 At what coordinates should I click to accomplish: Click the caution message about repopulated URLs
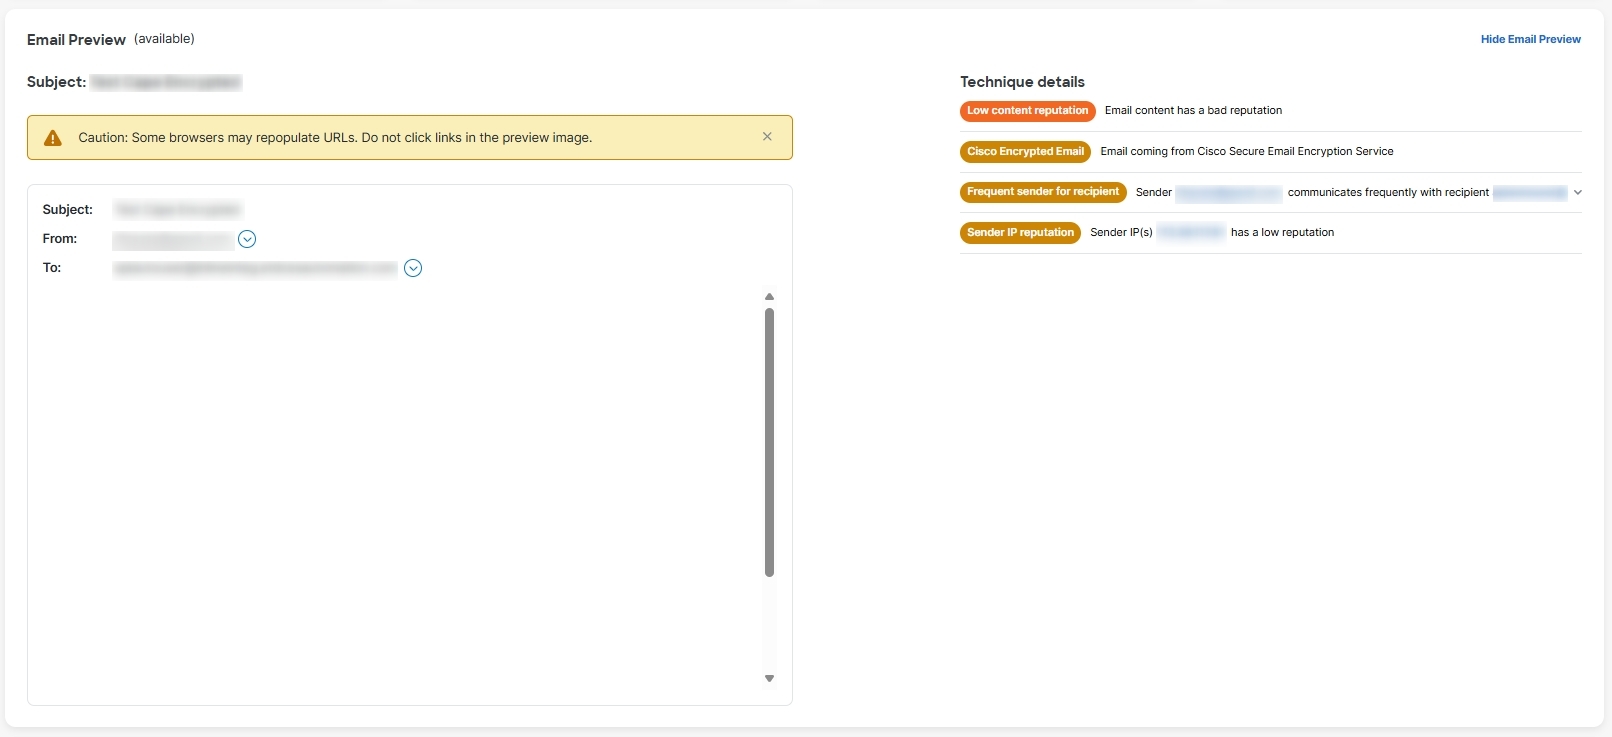pos(335,138)
